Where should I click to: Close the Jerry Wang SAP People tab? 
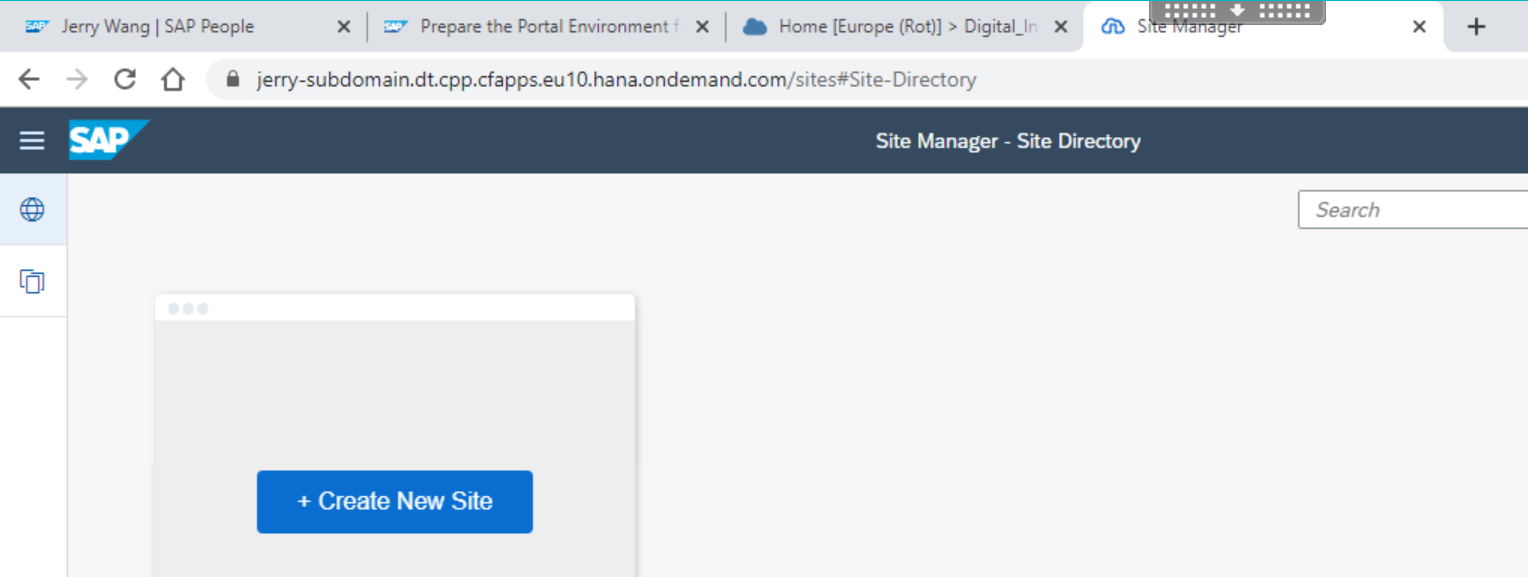pos(344,27)
